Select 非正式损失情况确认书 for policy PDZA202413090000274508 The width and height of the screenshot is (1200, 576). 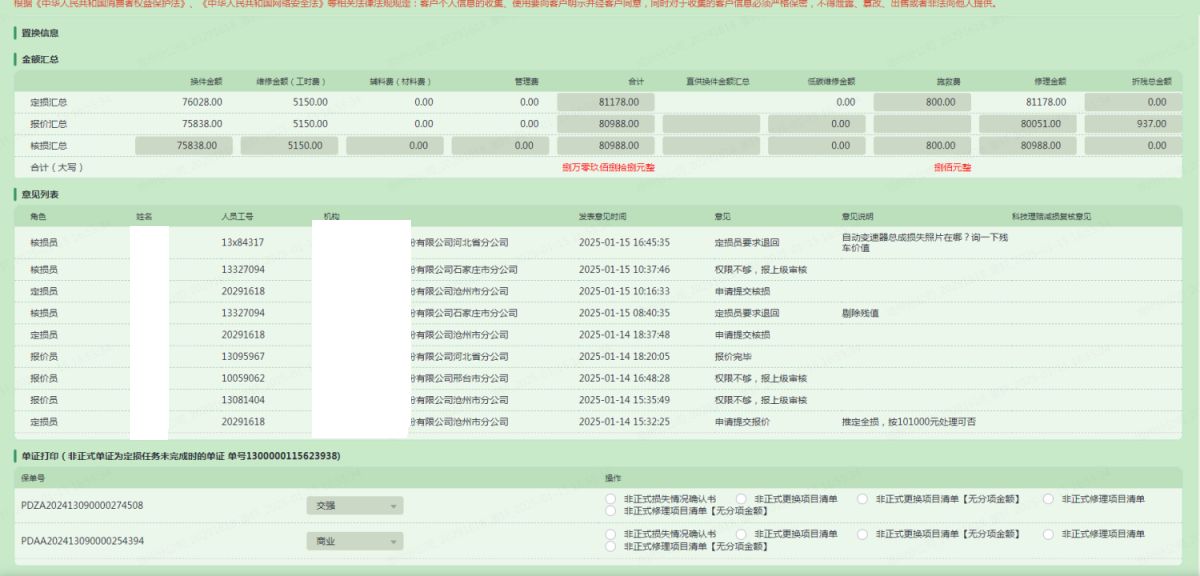[x=610, y=499]
